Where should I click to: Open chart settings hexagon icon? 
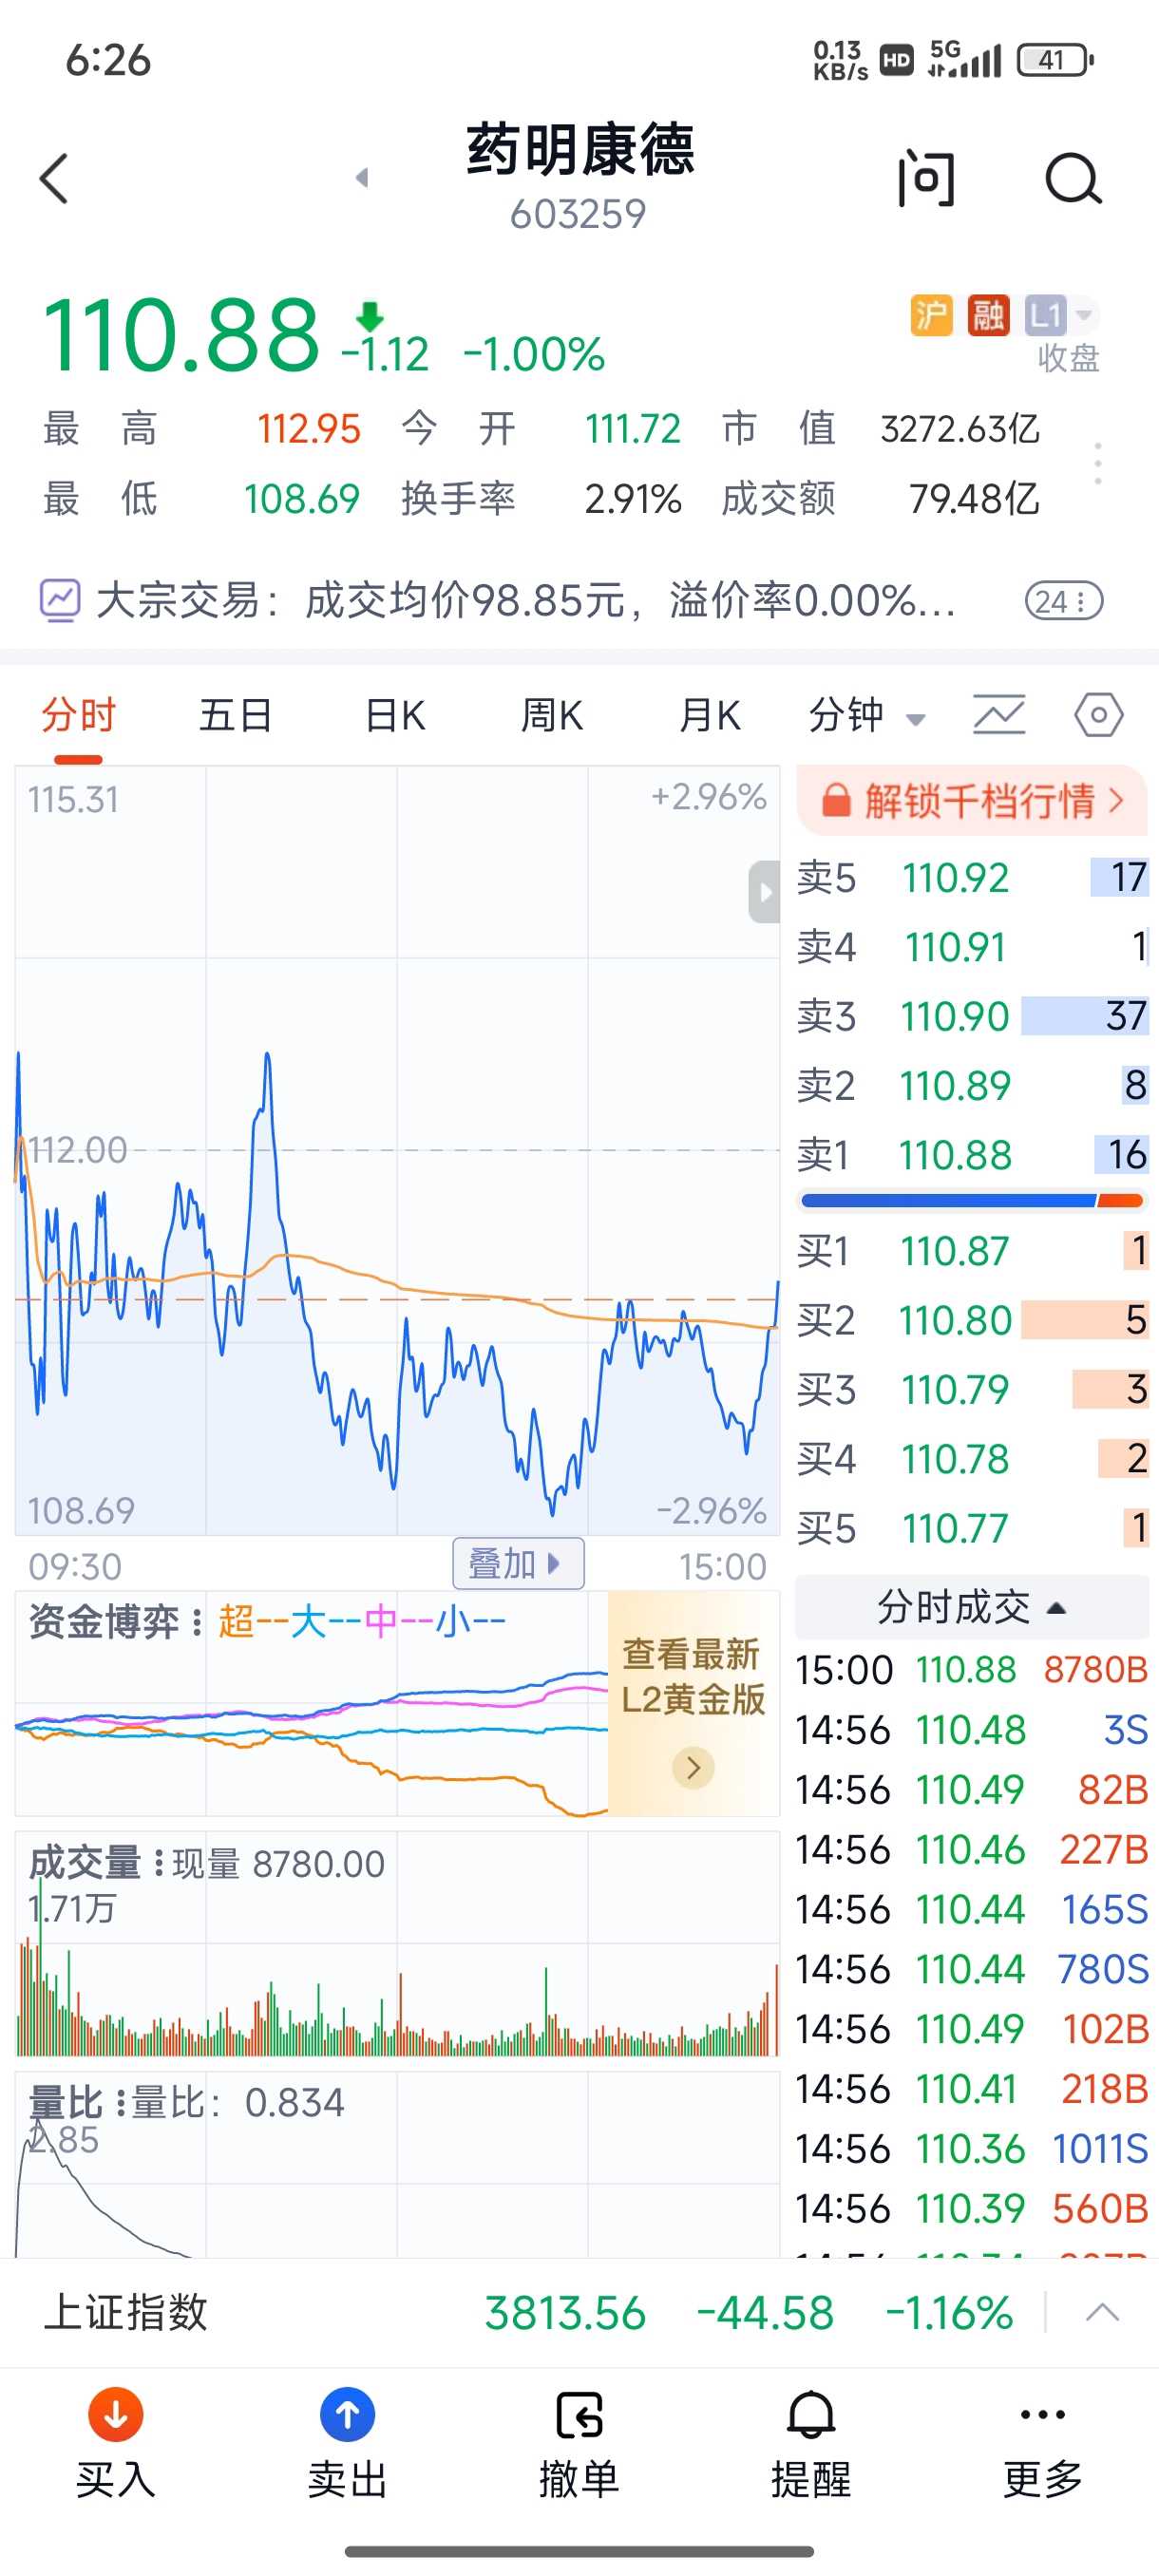point(1098,715)
